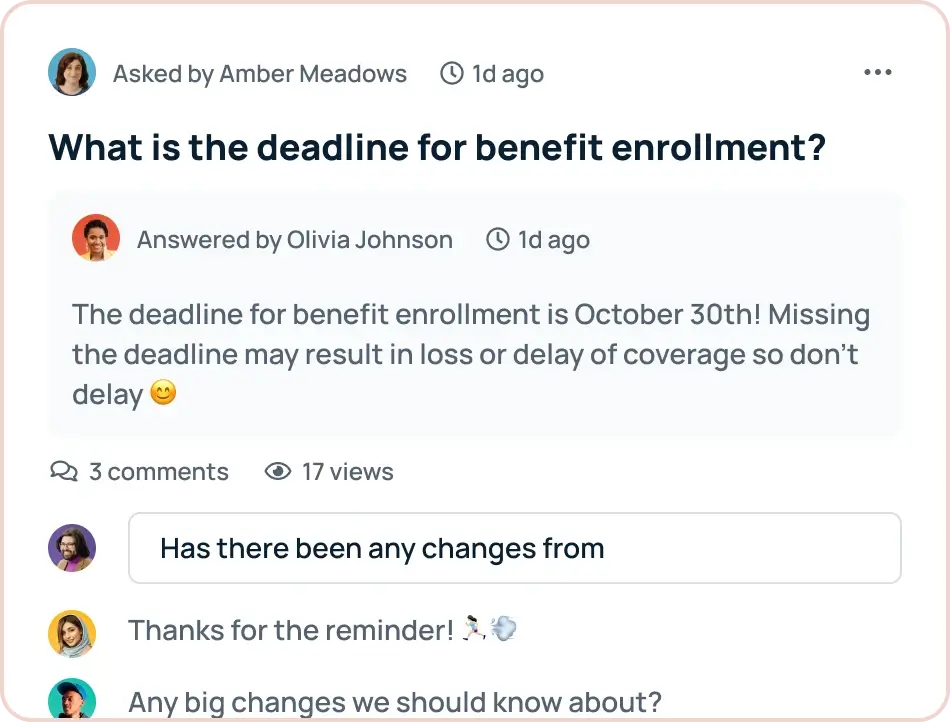Click the smiley emoji in the answer
950x722 pixels.
coord(163,394)
